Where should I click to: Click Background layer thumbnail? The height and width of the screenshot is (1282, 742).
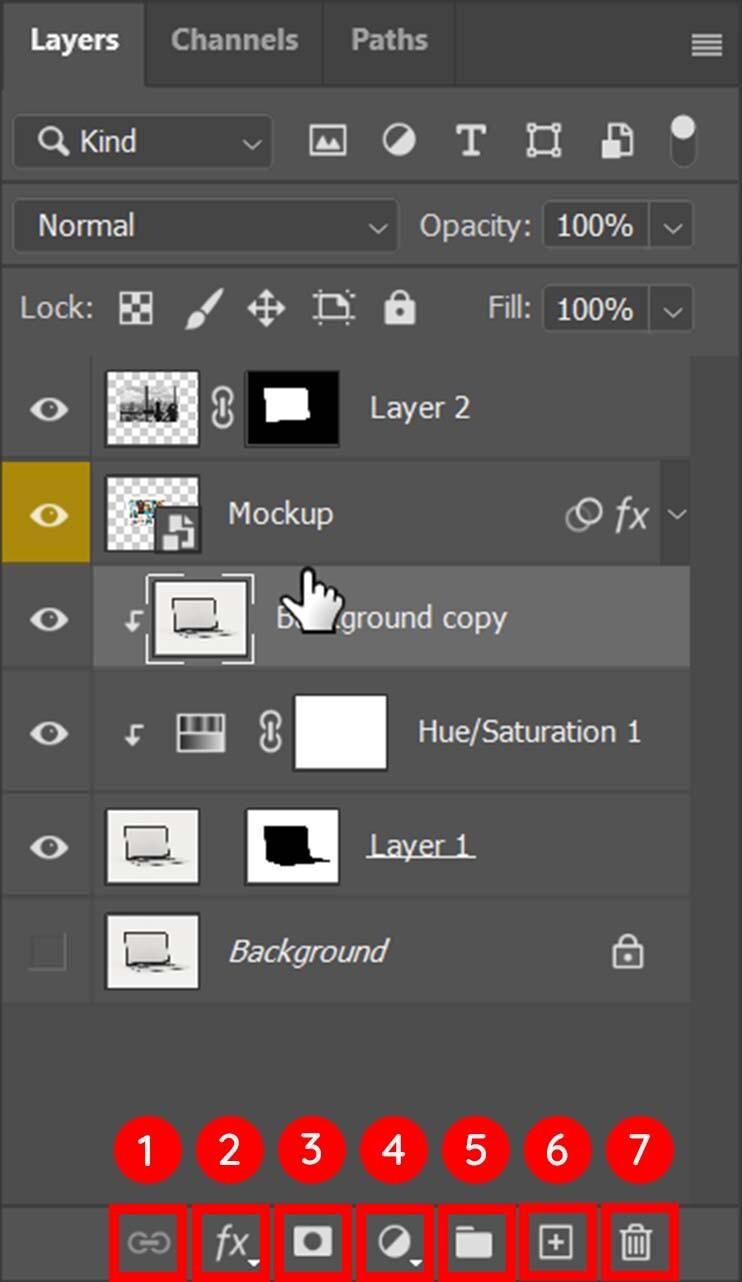[x=153, y=951]
